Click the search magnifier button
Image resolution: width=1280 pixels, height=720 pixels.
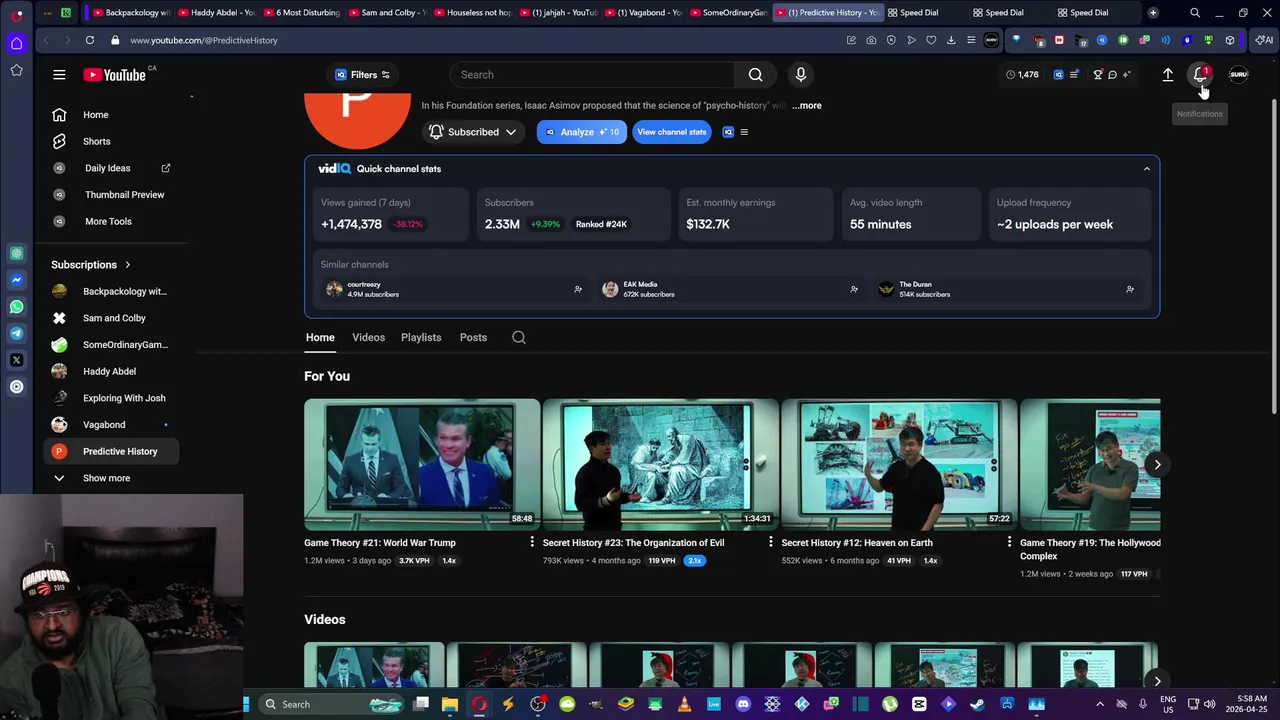tap(756, 75)
